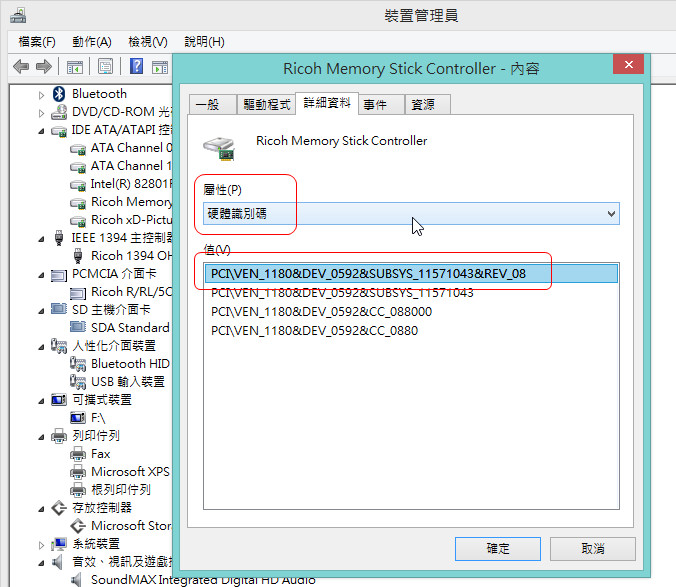676x587 pixels.
Task: Select value ending SUBSYS_11571043&REV_08
Action: (x=411, y=274)
